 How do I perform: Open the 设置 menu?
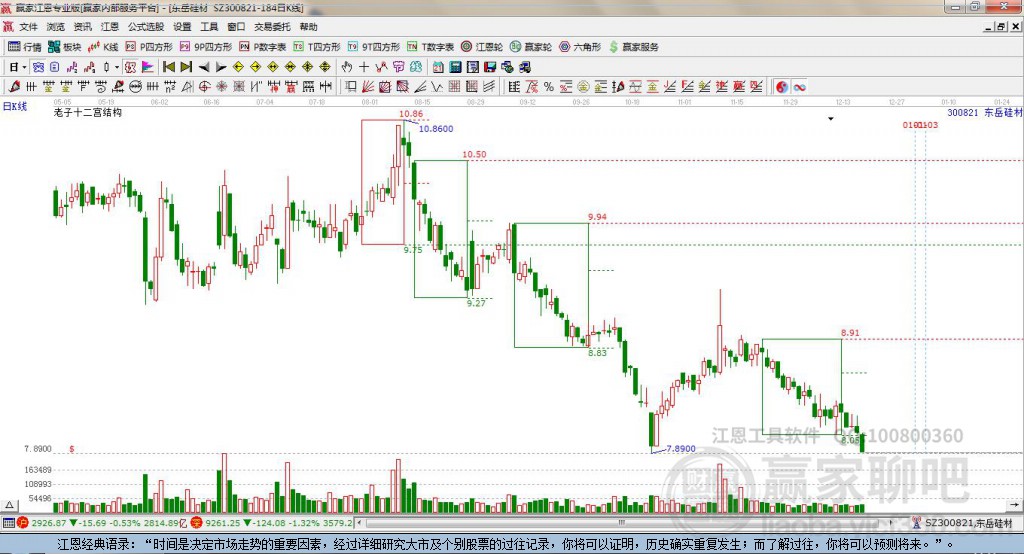coord(182,27)
